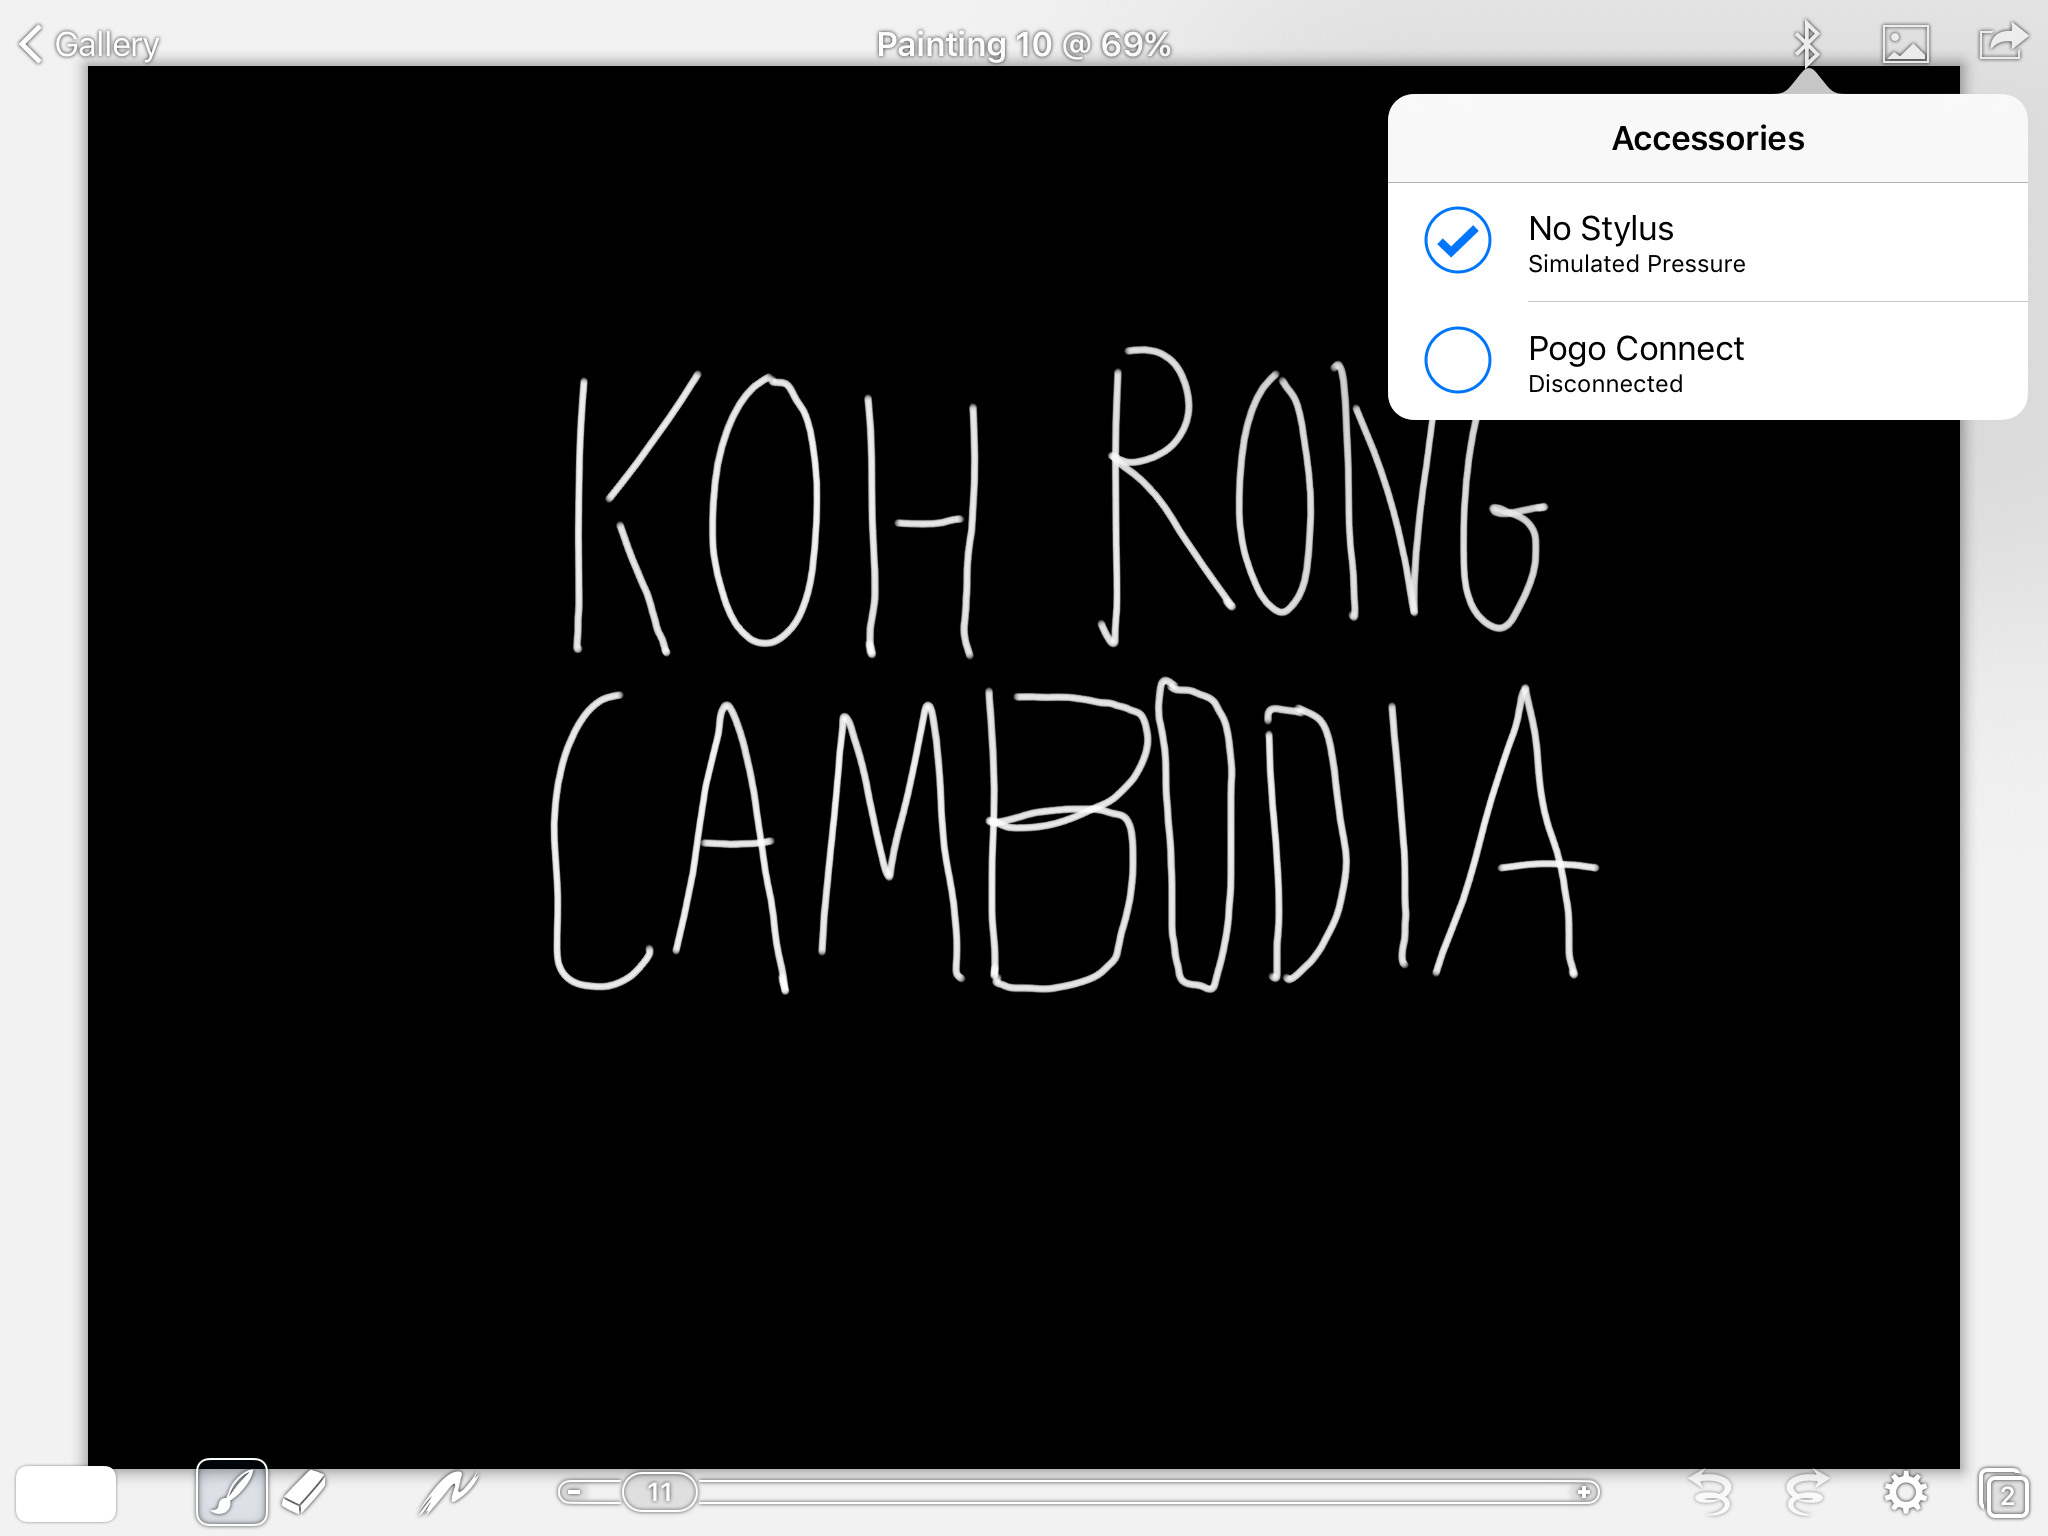Open the settings gear
2048x1536 pixels.
(1905, 1493)
